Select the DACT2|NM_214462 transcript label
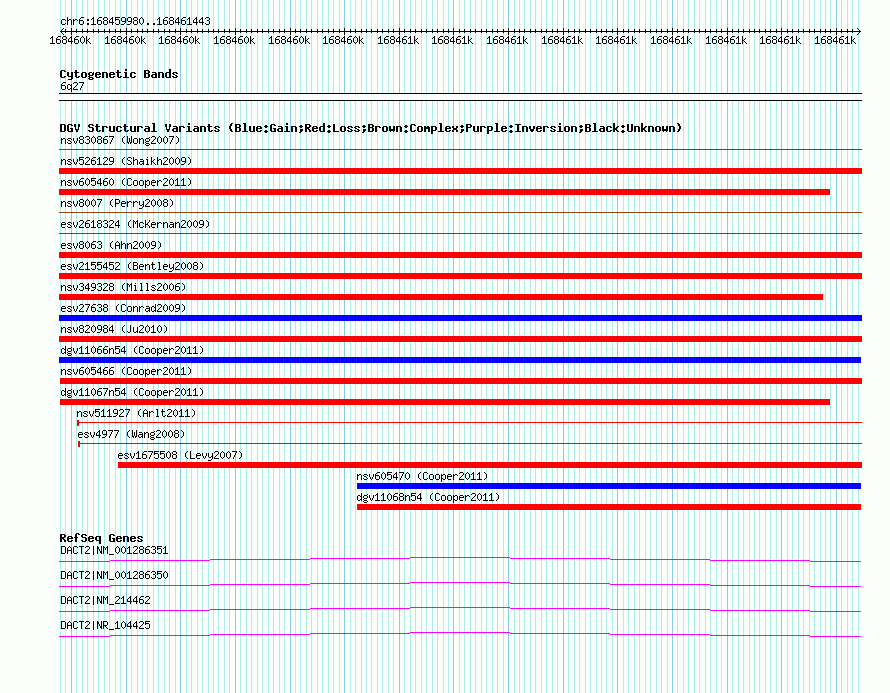The height and width of the screenshot is (693, 890). pyautogui.click(x=105, y=600)
